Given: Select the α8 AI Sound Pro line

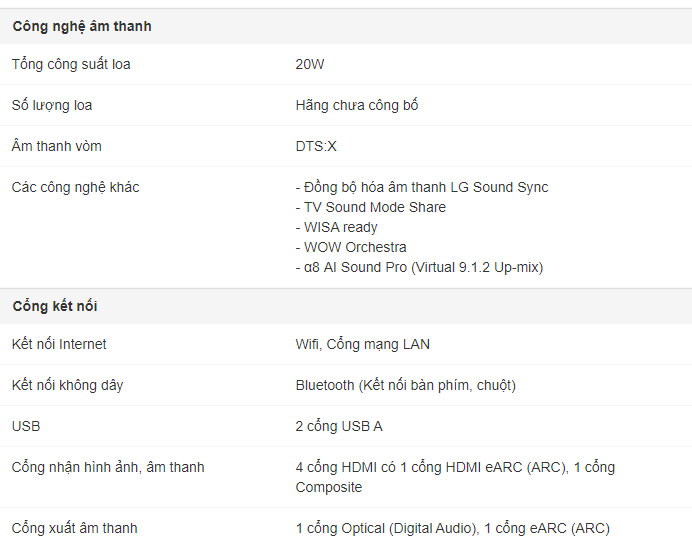Looking at the screenshot, I should point(419,267).
